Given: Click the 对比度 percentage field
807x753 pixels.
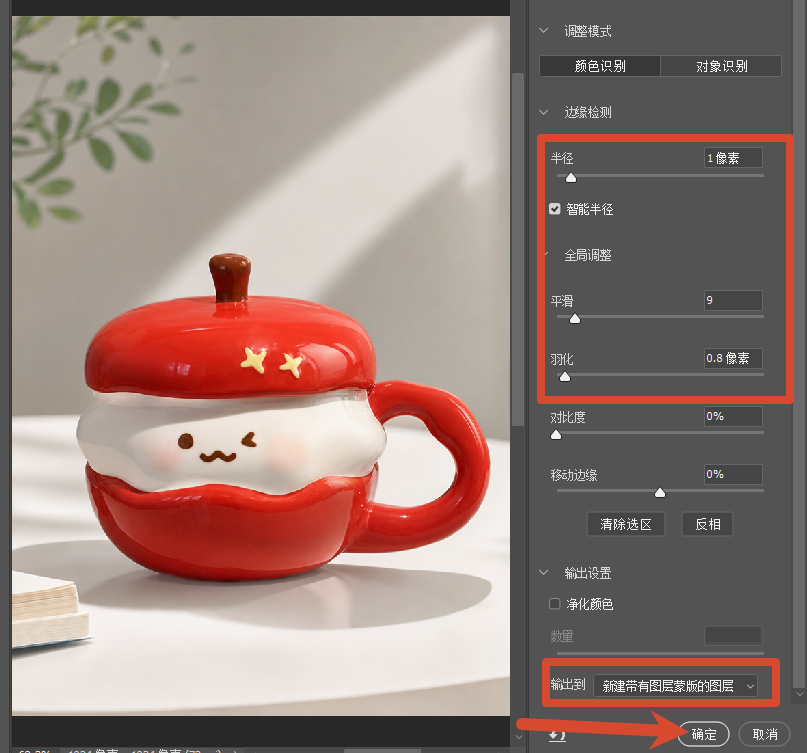Looking at the screenshot, I should pyautogui.click(x=733, y=416).
